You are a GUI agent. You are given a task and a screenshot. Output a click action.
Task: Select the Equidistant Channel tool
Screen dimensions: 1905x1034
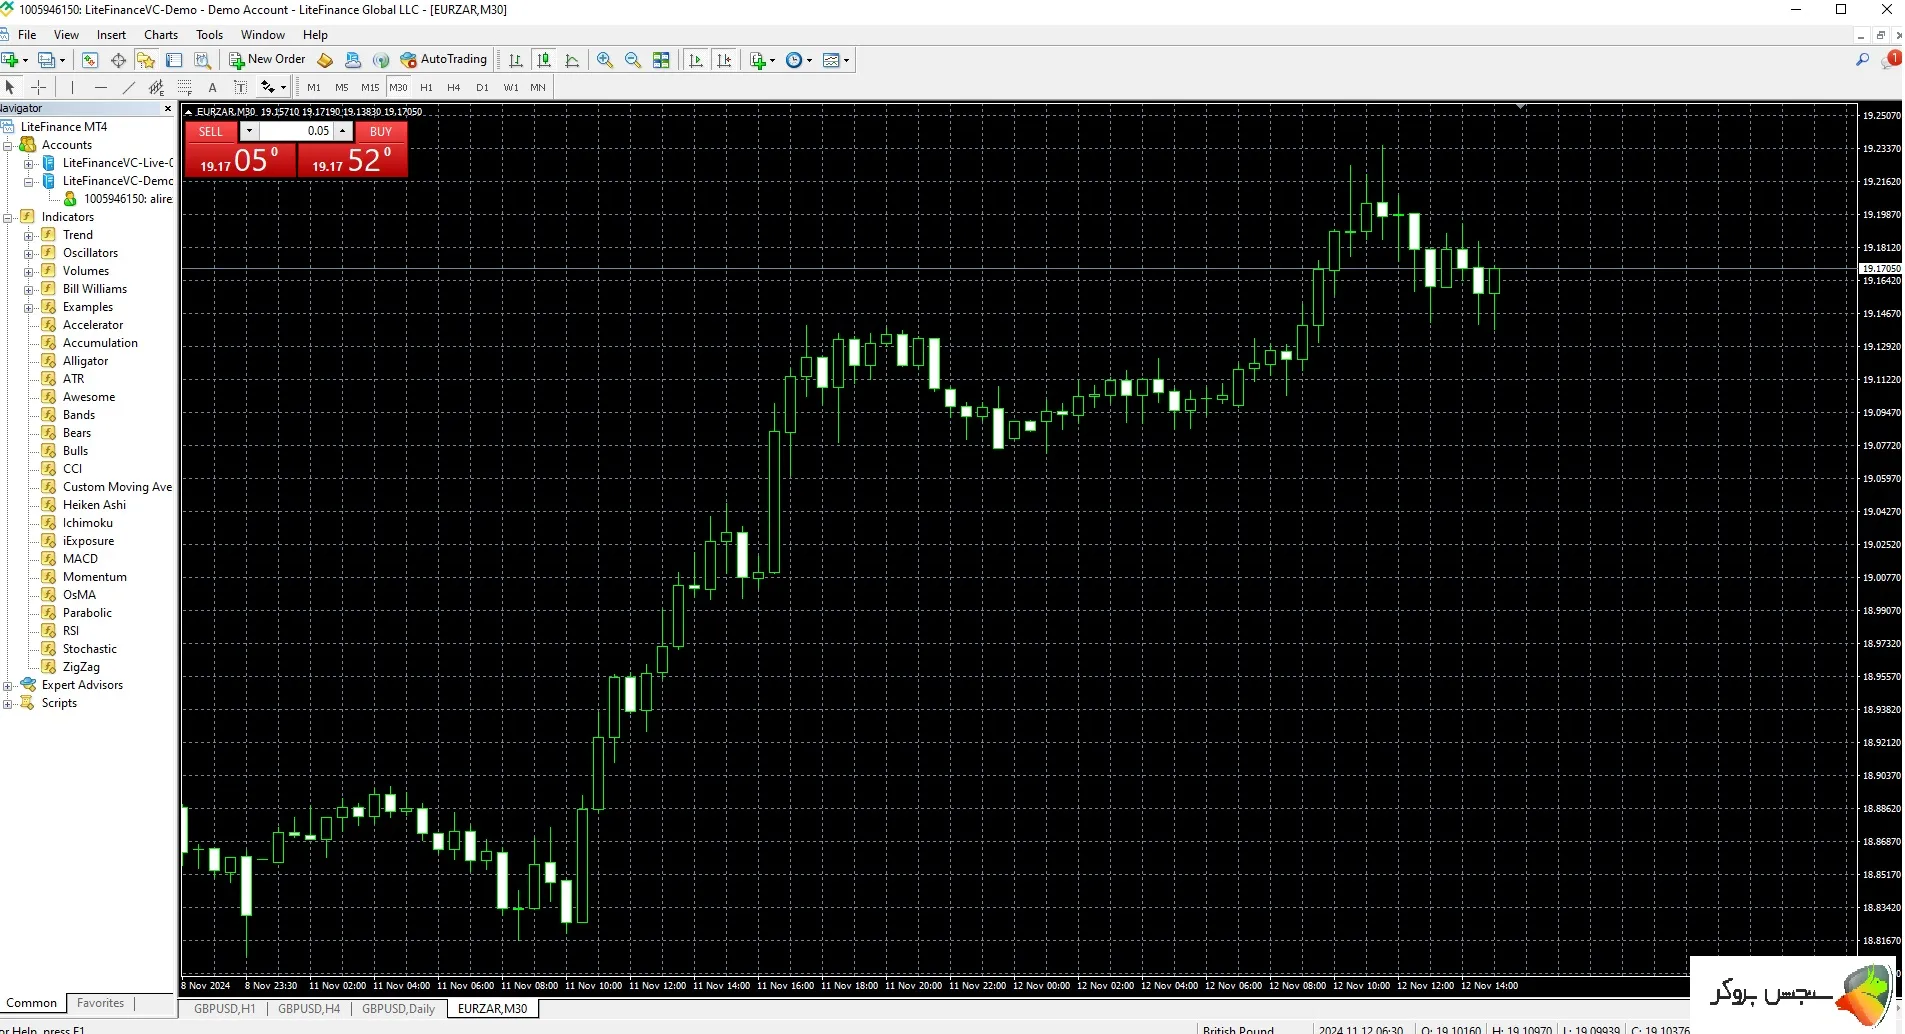tap(156, 87)
